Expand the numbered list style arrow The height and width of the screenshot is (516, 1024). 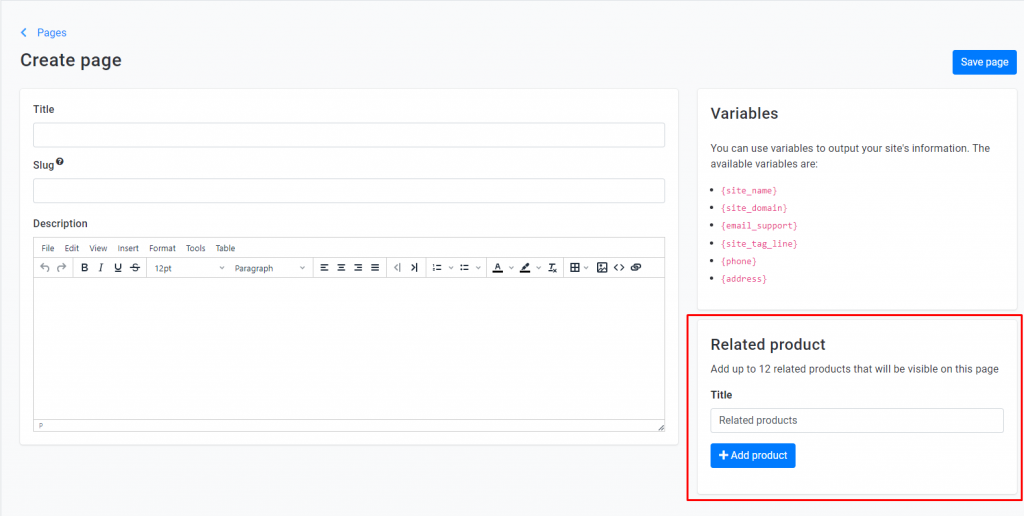pyautogui.click(x=451, y=268)
